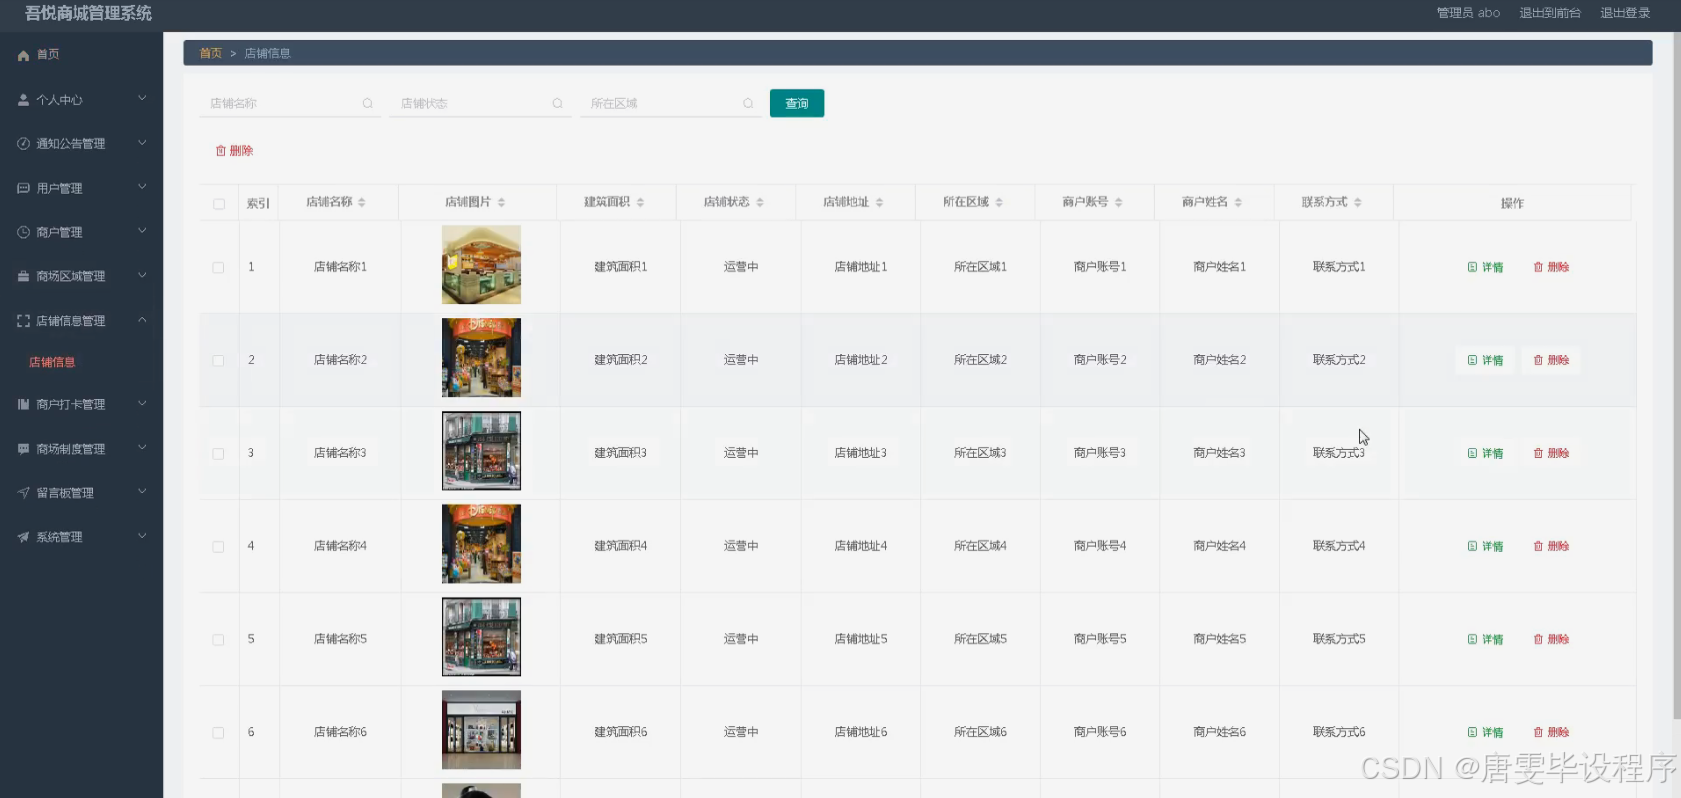Click the 用户管理 sidebar icon
1681x798 pixels.
pyautogui.click(x=23, y=188)
